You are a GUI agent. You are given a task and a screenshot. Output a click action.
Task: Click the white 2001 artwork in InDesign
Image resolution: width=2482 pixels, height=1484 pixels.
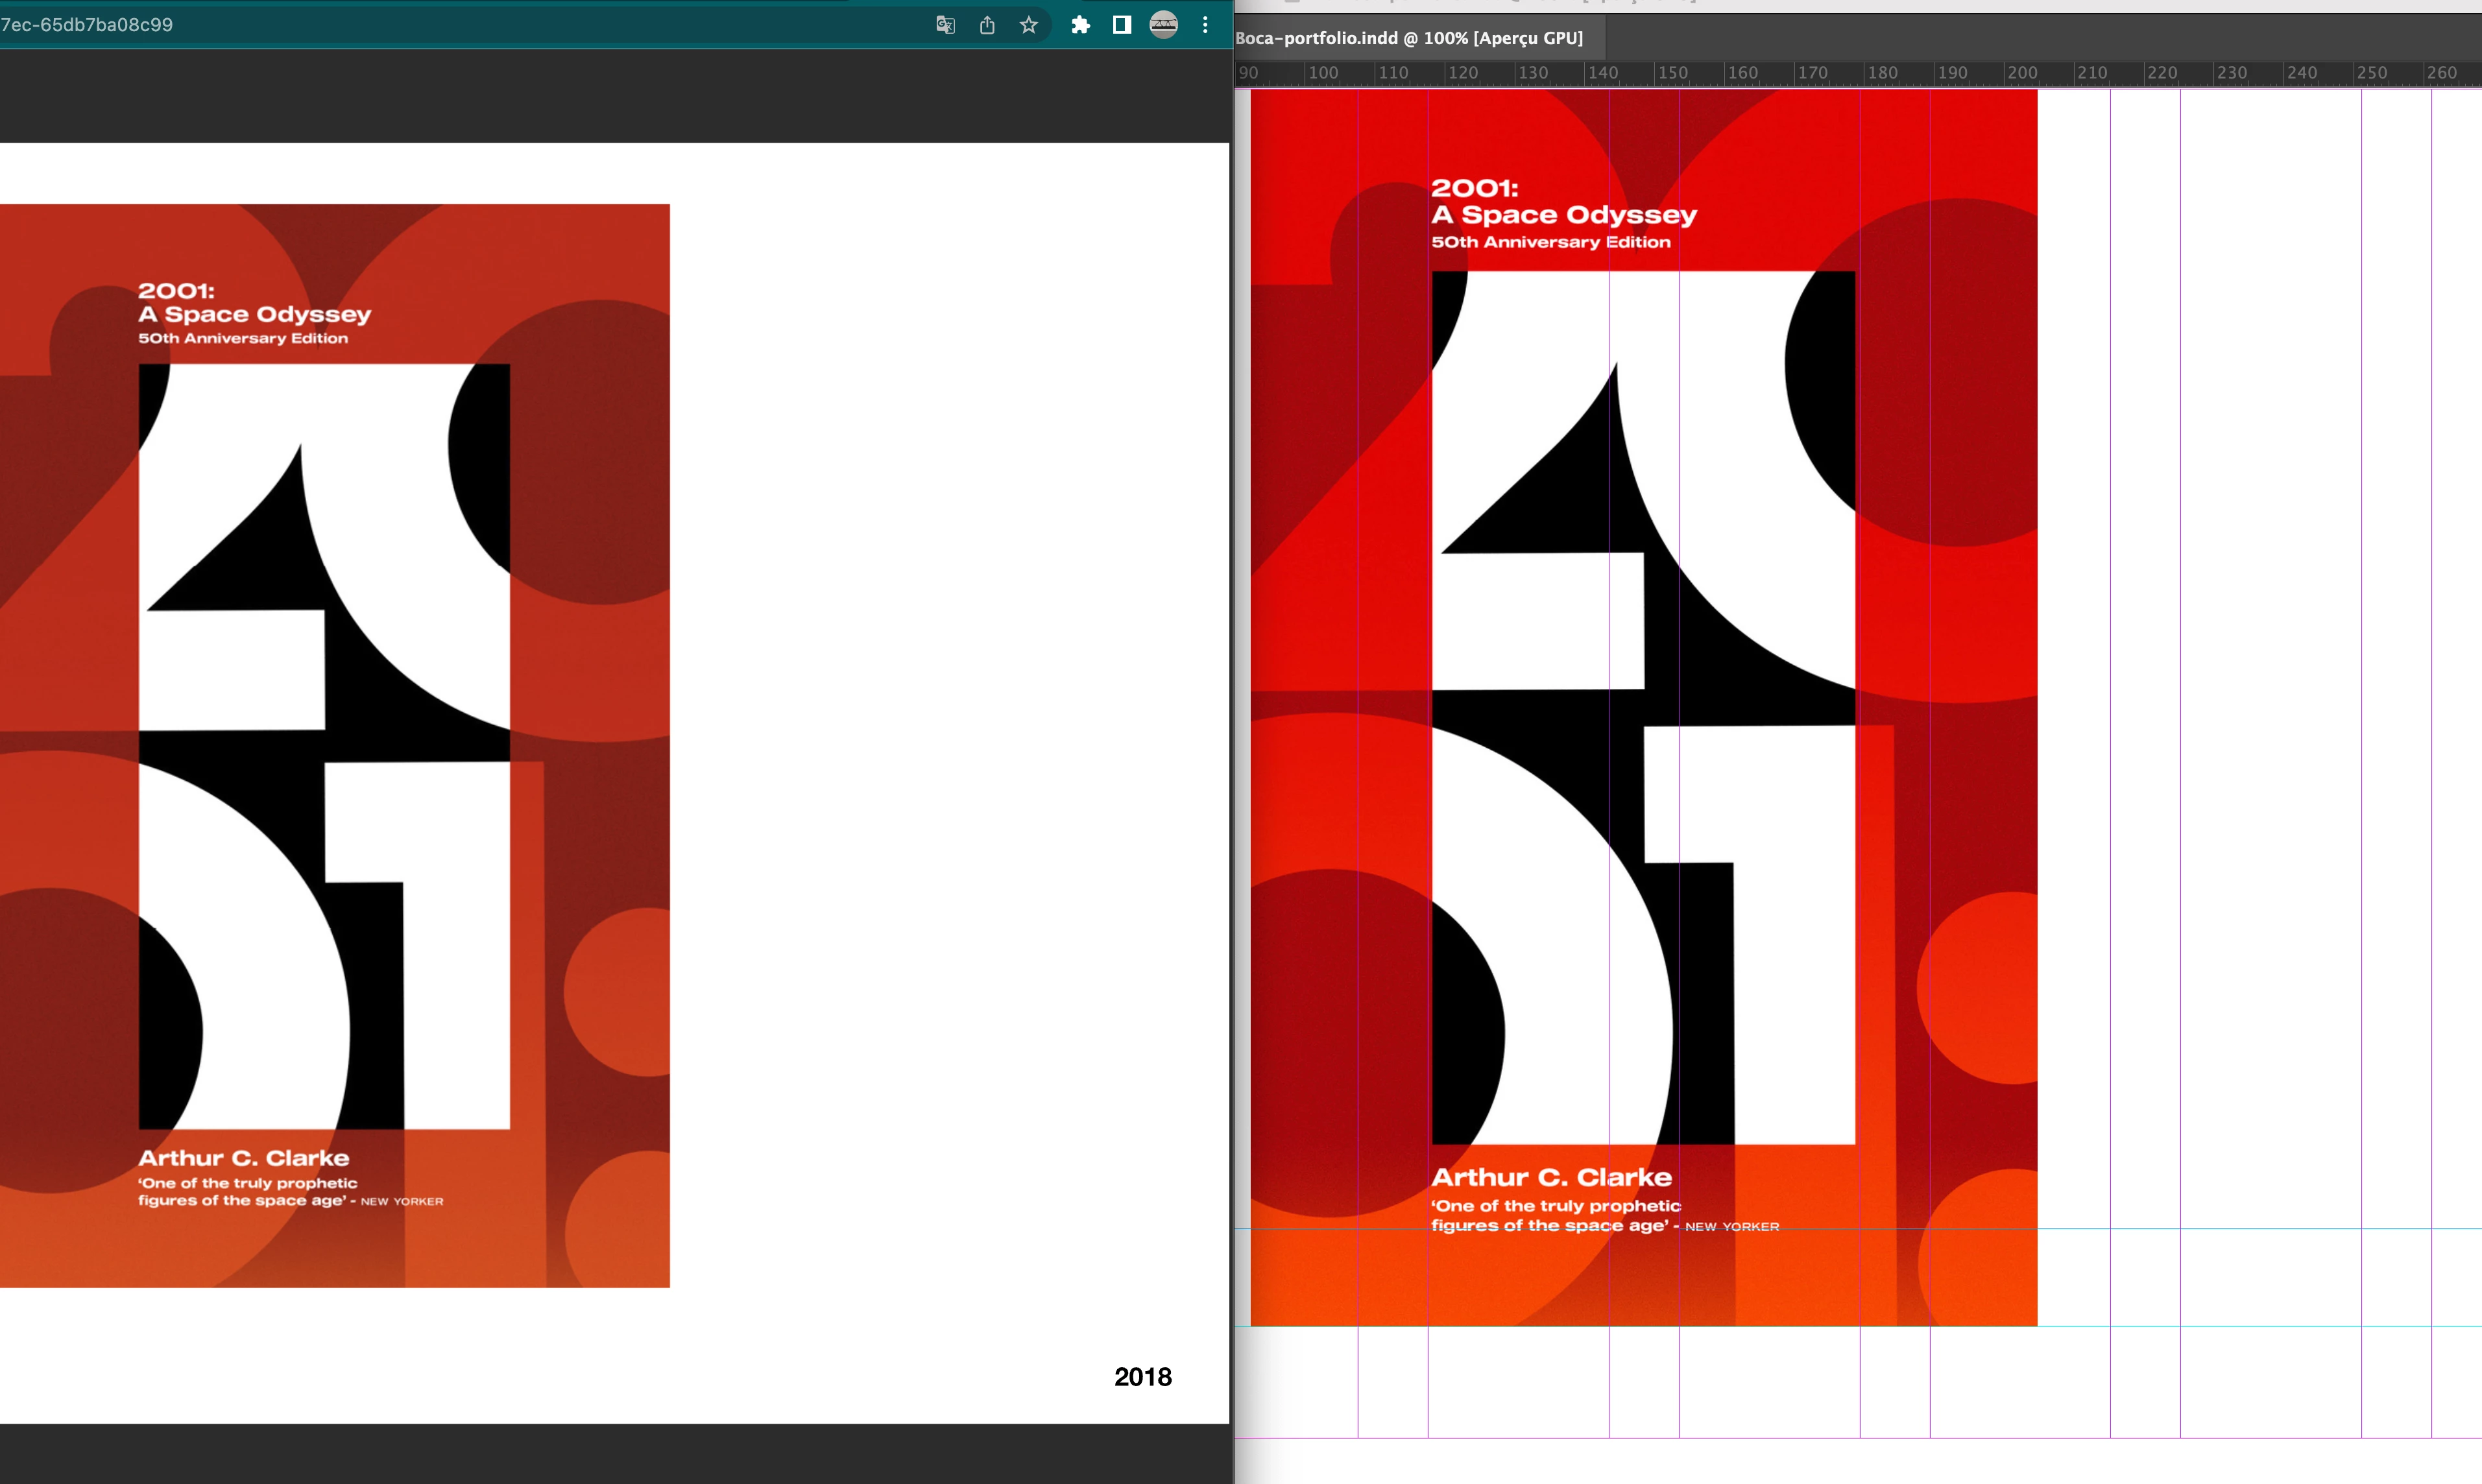[x=1643, y=707]
